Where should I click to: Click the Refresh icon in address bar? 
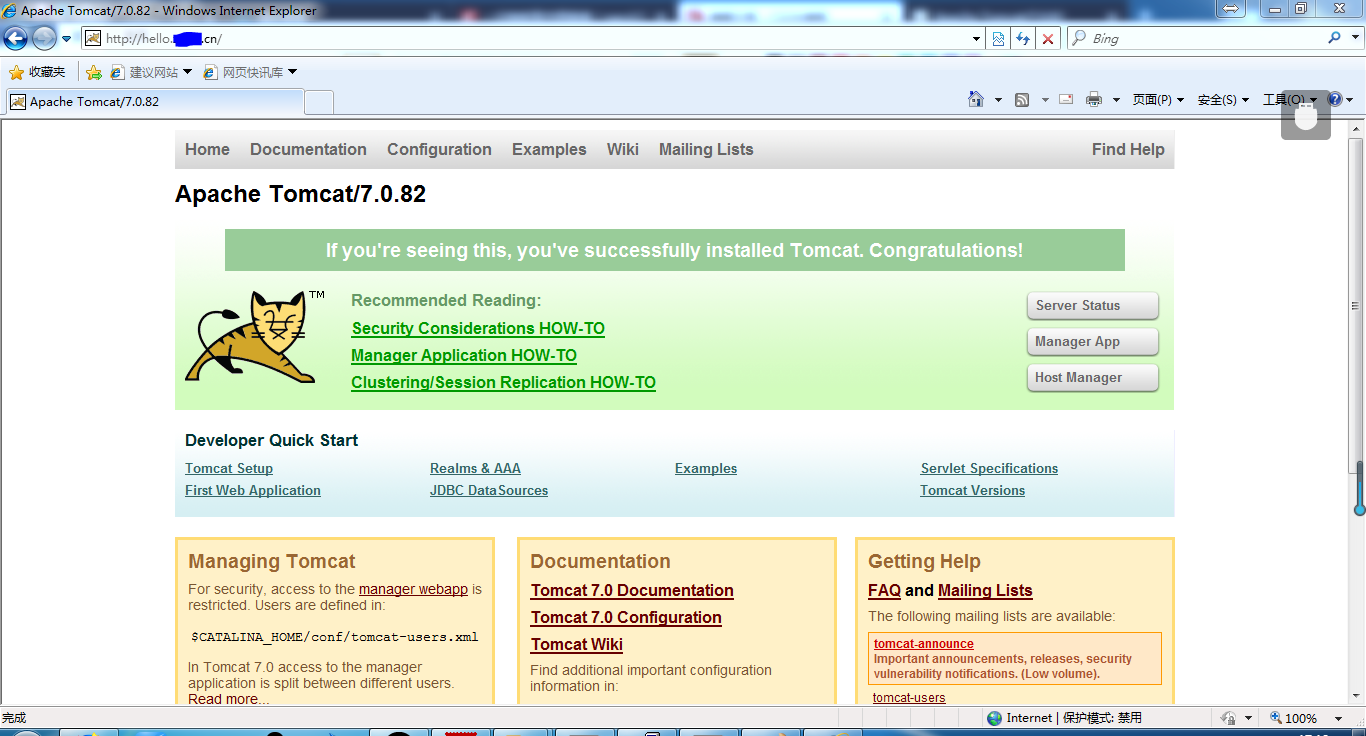[1023, 39]
